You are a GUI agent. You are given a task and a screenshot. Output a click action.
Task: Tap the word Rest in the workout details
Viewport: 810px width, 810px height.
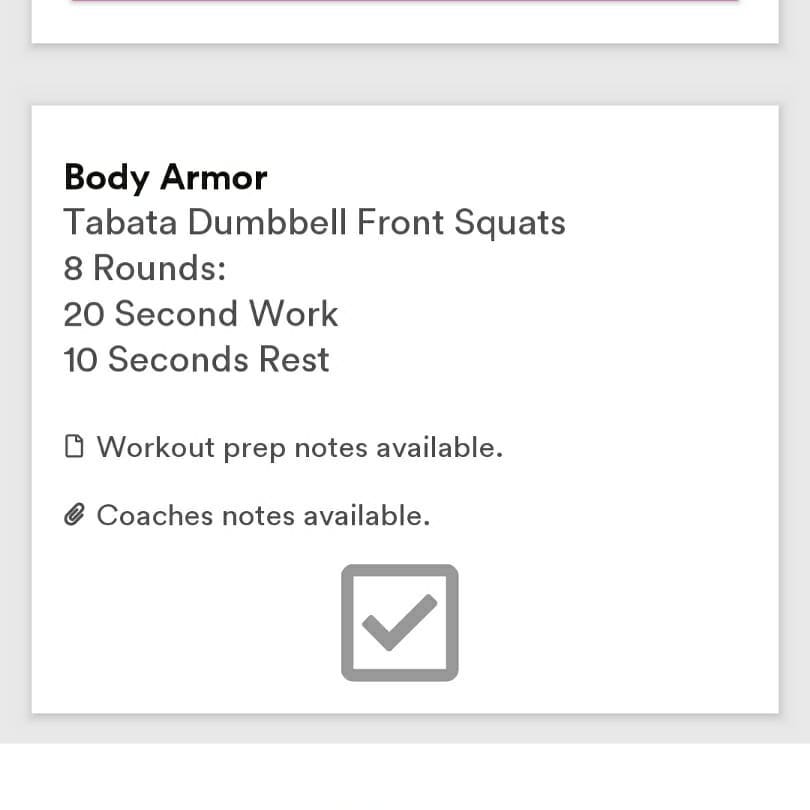tap(294, 359)
